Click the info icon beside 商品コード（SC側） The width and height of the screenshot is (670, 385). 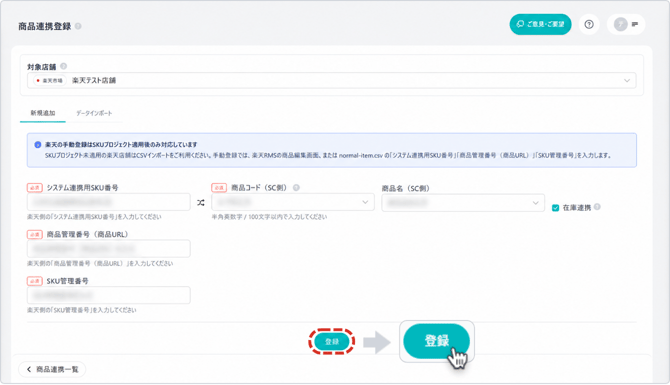pyautogui.click(x=296, y=188)
